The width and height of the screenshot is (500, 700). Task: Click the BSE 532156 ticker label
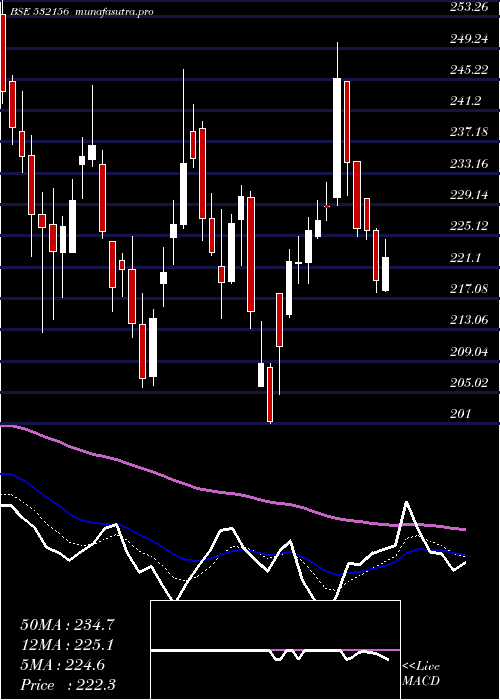(x=40, y=12)
